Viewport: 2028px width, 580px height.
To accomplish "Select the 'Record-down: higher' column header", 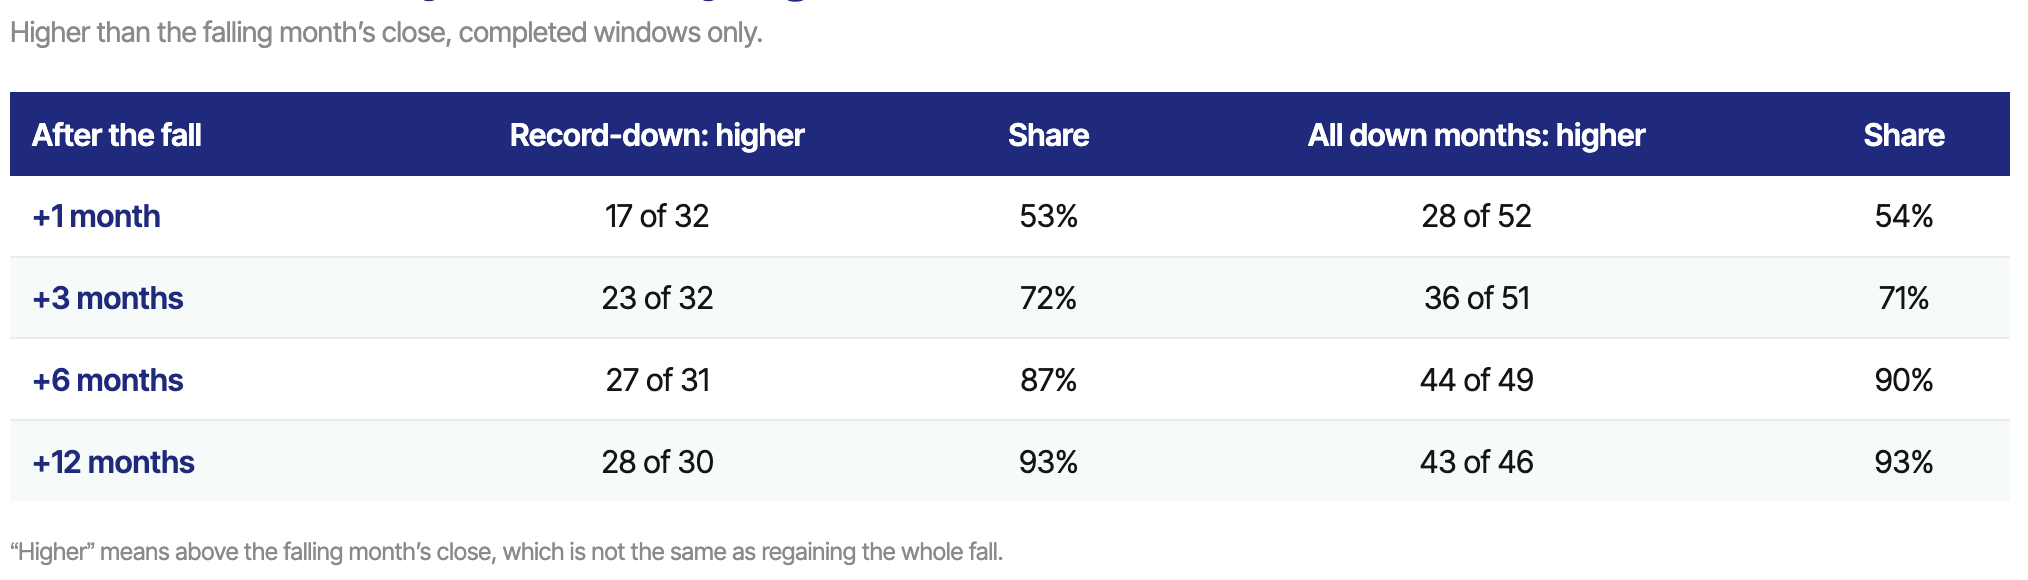I will point(657,135).
